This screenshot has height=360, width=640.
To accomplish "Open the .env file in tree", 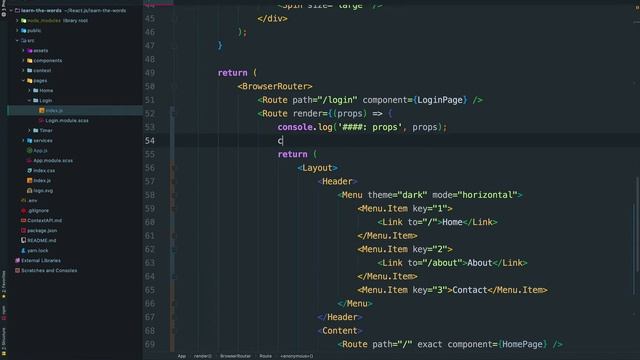I will pyautogui.click(x=32, y=200).
